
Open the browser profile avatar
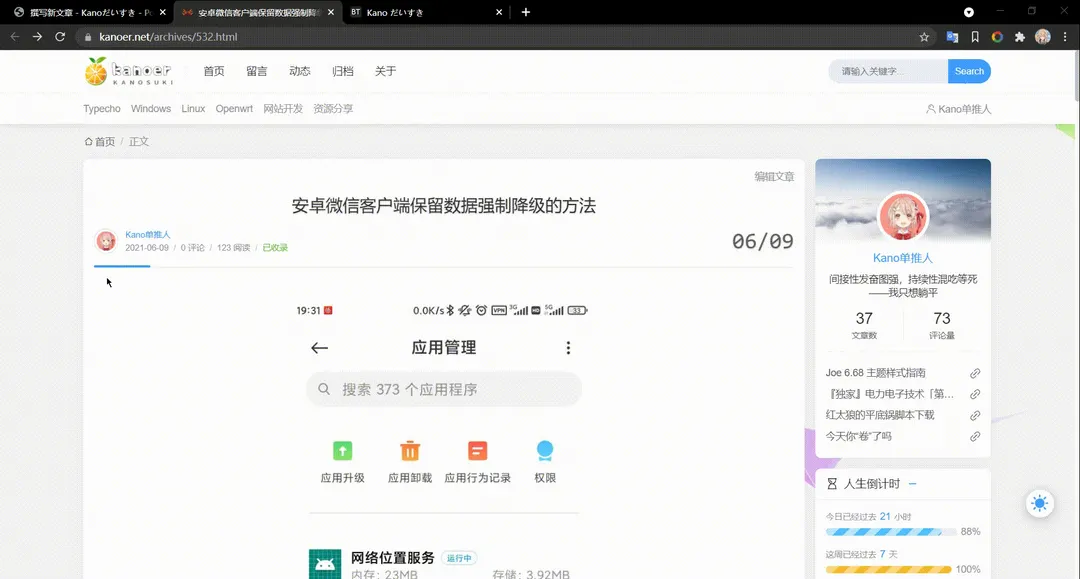(1043, 37)
